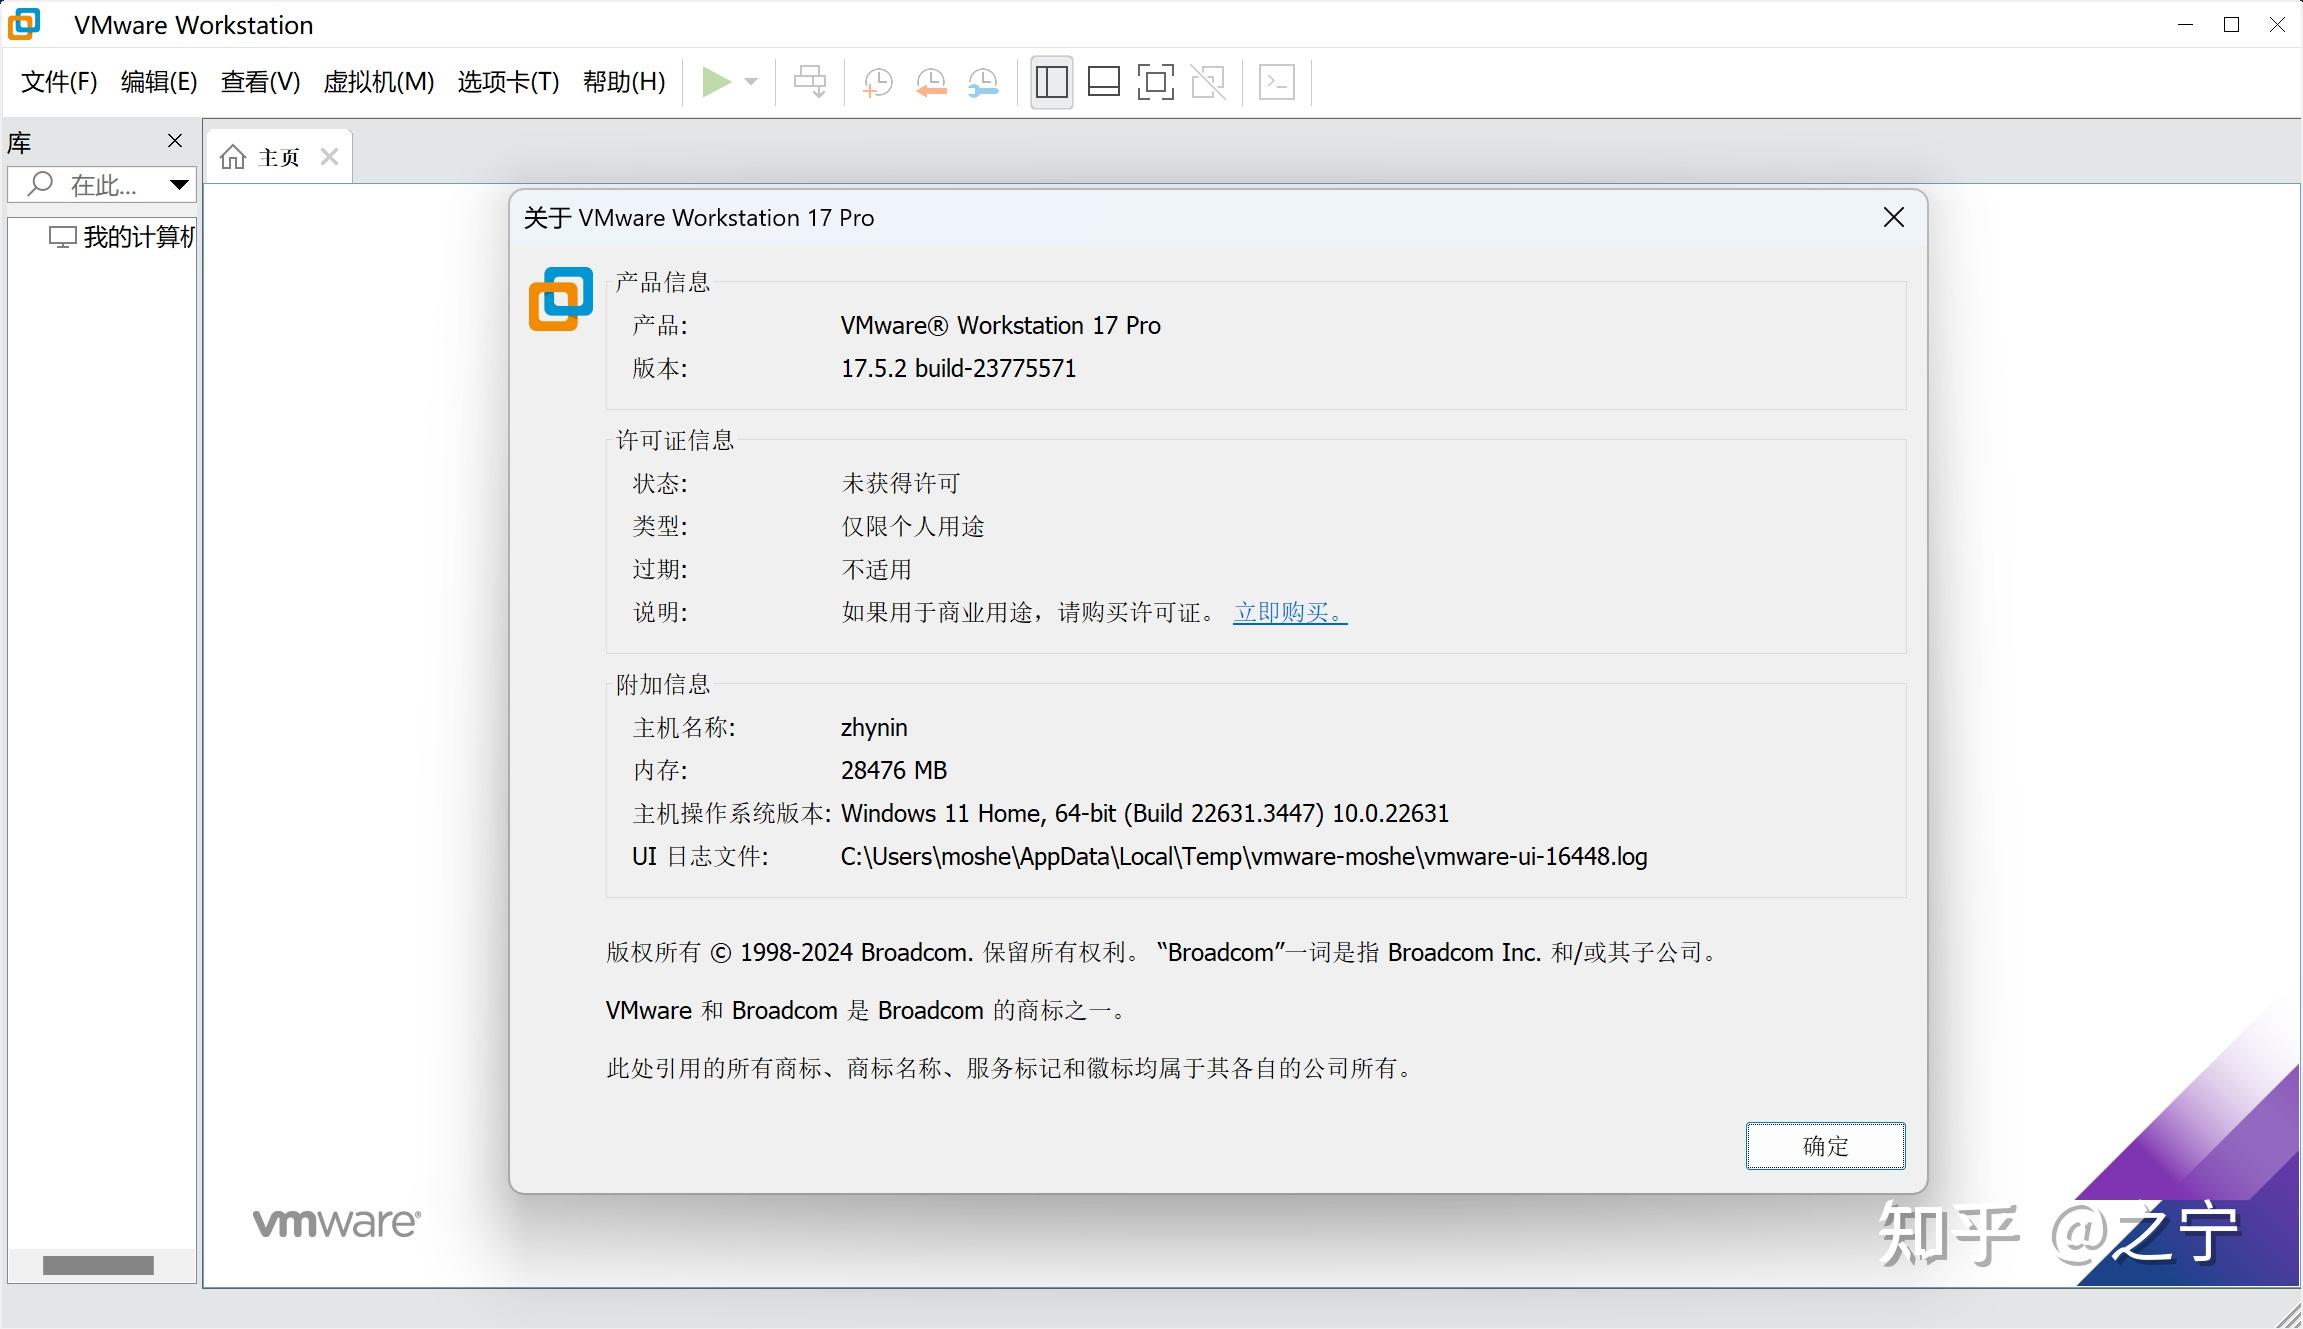
Task: Send Ctrl+Alt+Del to the virtual machine
Action: coord(810,81)
